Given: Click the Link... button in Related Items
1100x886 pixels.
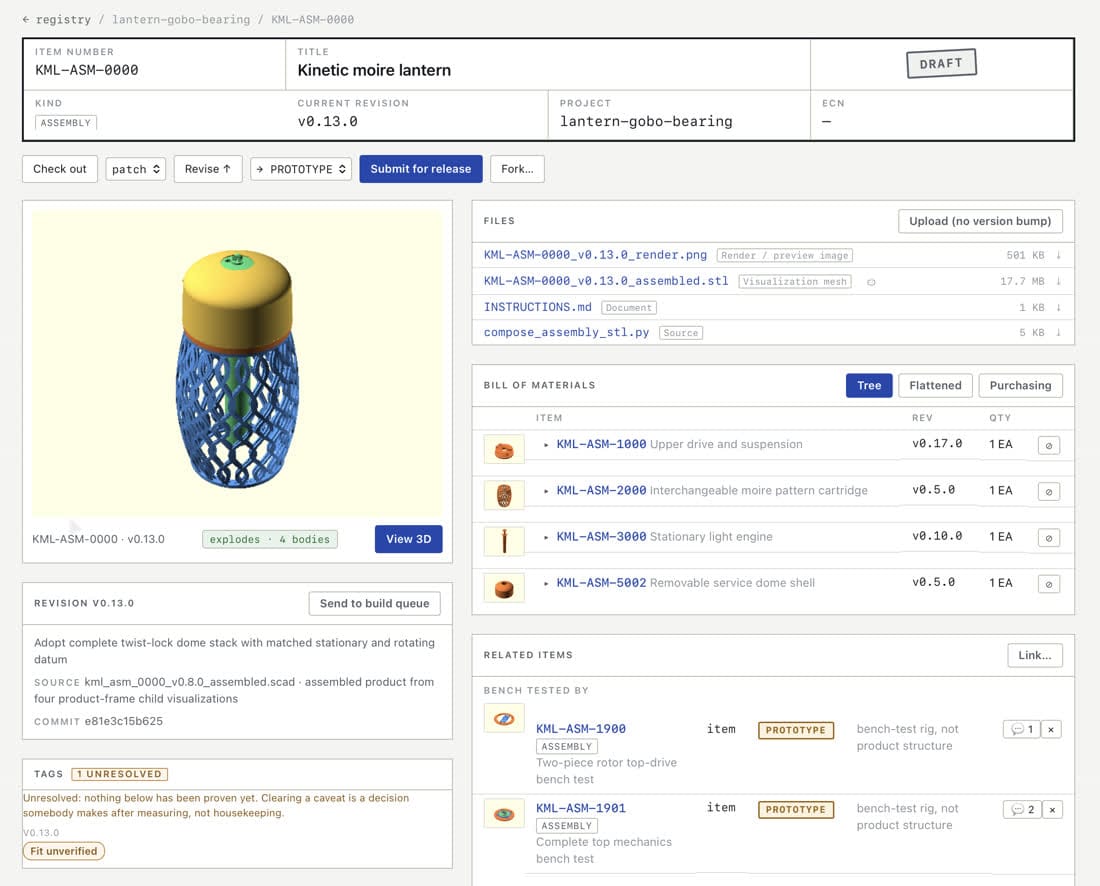Looking at the screenshot, I should [x=1035, y=655].
